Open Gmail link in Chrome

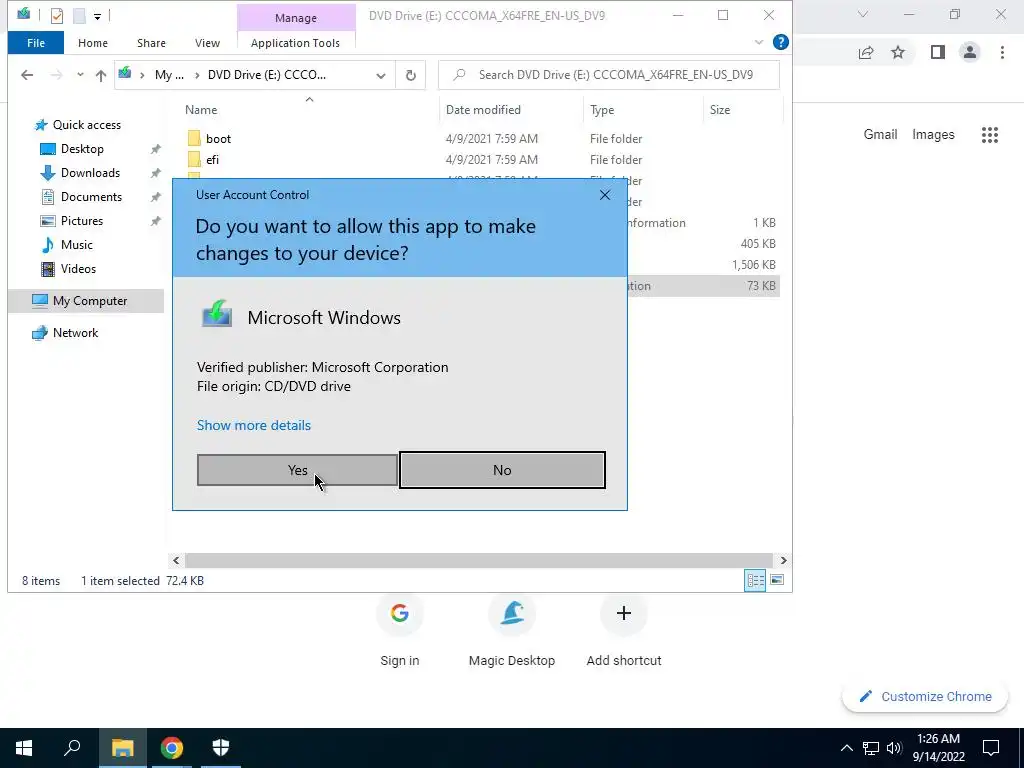(880, 135)
